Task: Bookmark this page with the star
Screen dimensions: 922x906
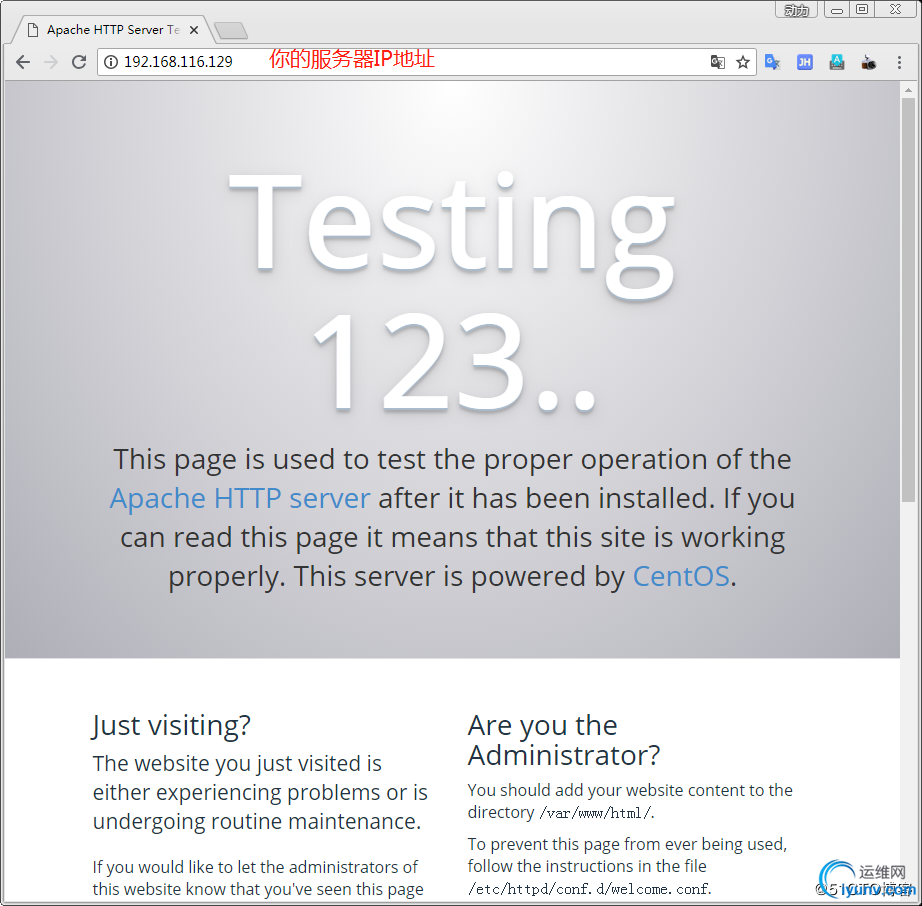Action: point(743,62)
